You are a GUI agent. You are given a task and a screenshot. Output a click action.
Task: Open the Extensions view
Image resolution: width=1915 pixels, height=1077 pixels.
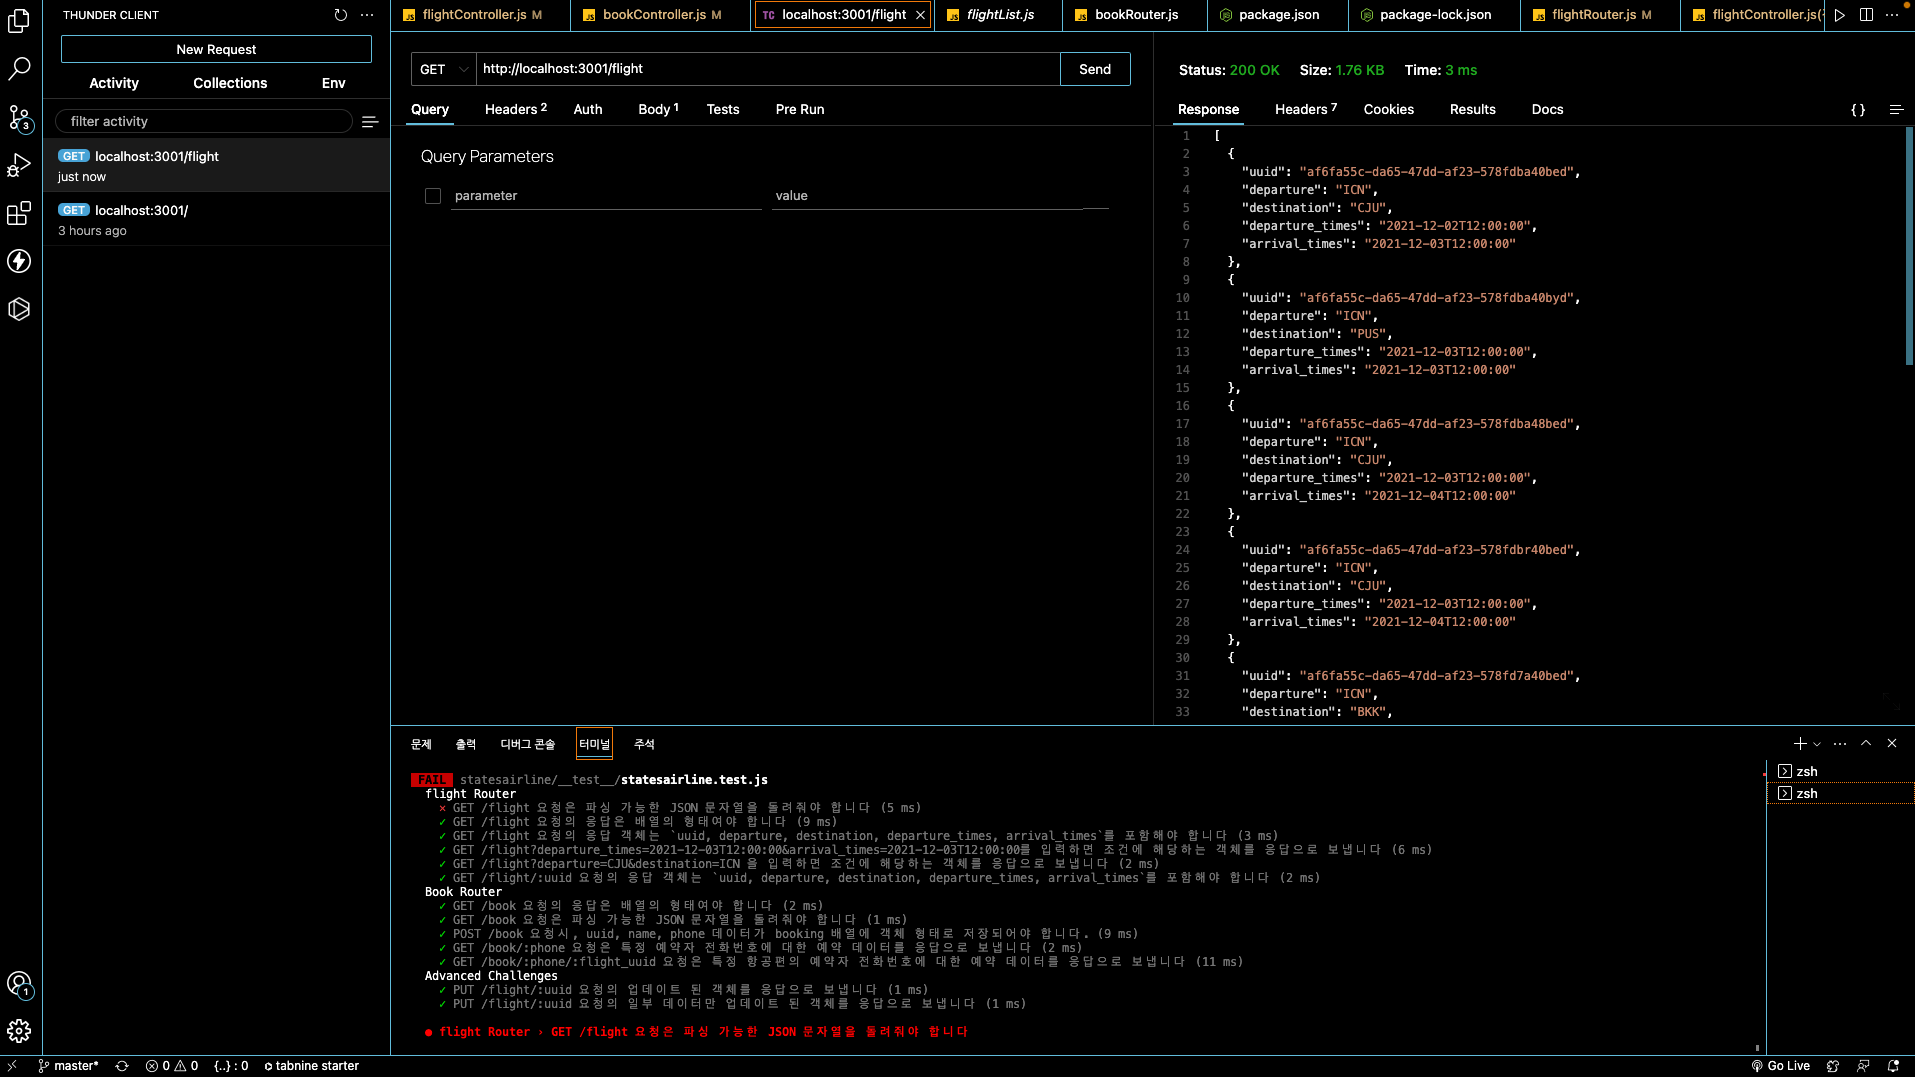tap(19, 213)
